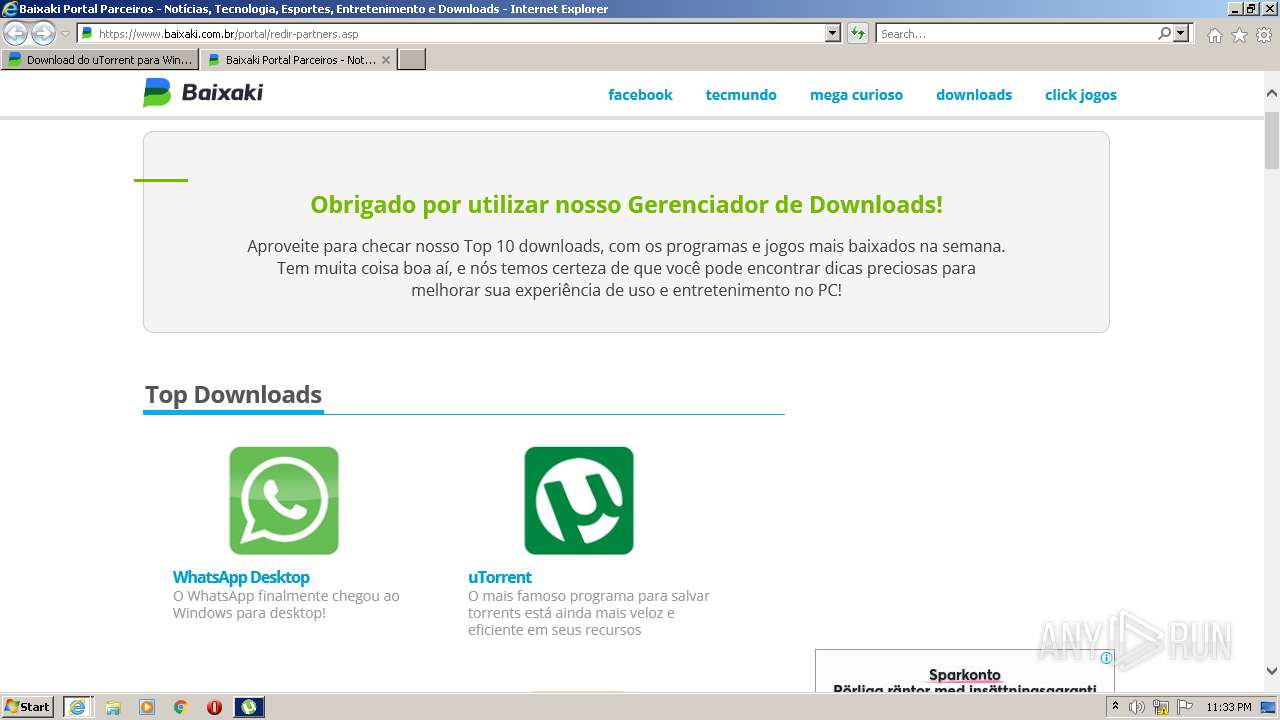Click the Action Center flag tray icon
Viewport: 1280px width, 720px height.
pos(1183,707)
